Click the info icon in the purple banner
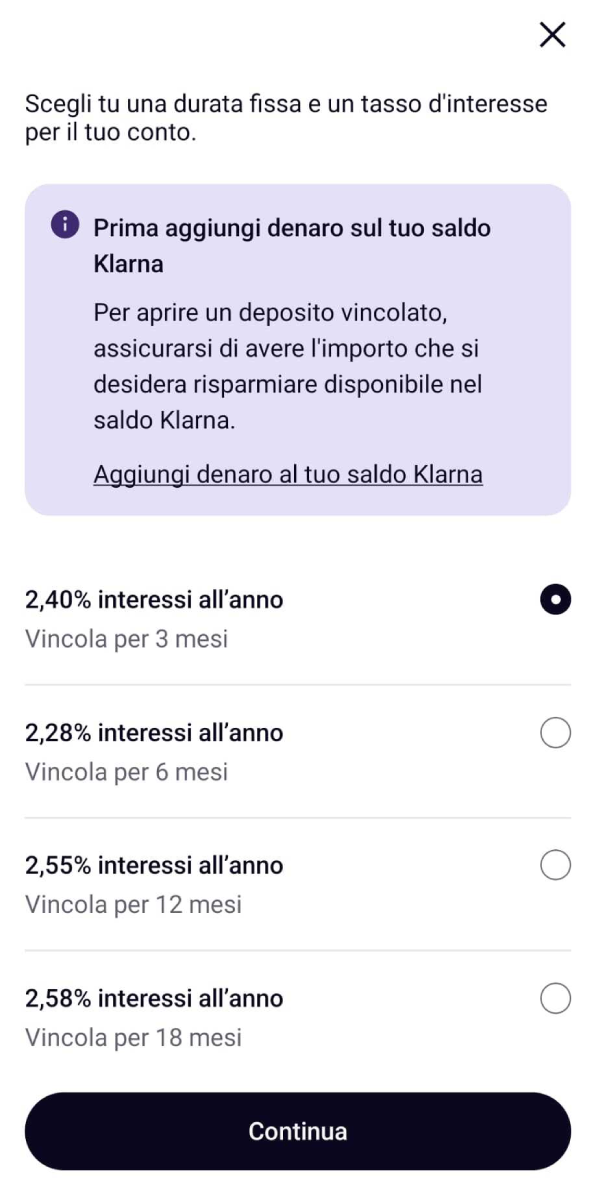The width and height of the screenshot is (596, 1200). click(64, 224)
